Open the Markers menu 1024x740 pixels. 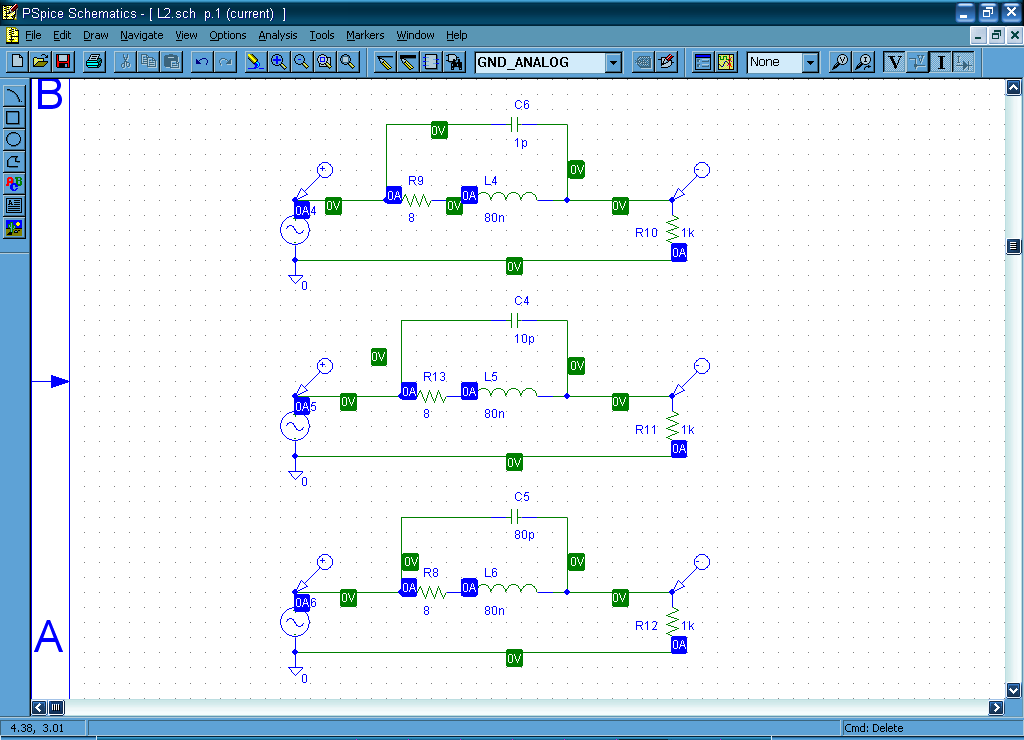pyautogui.click(x=365, y=35)
